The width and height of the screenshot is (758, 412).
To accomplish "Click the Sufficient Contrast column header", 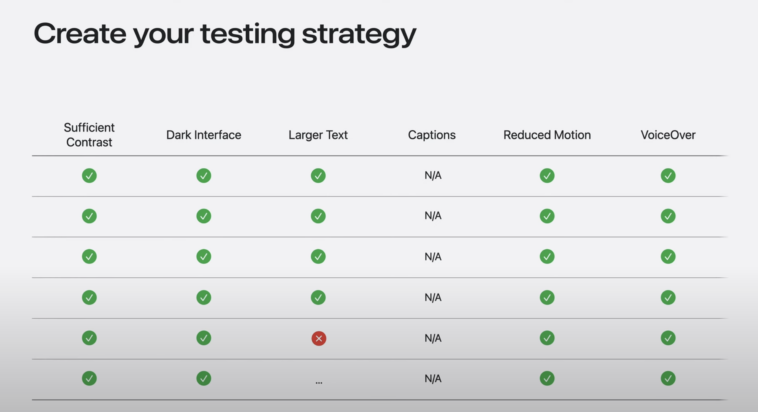I will (x=89, y=135).
